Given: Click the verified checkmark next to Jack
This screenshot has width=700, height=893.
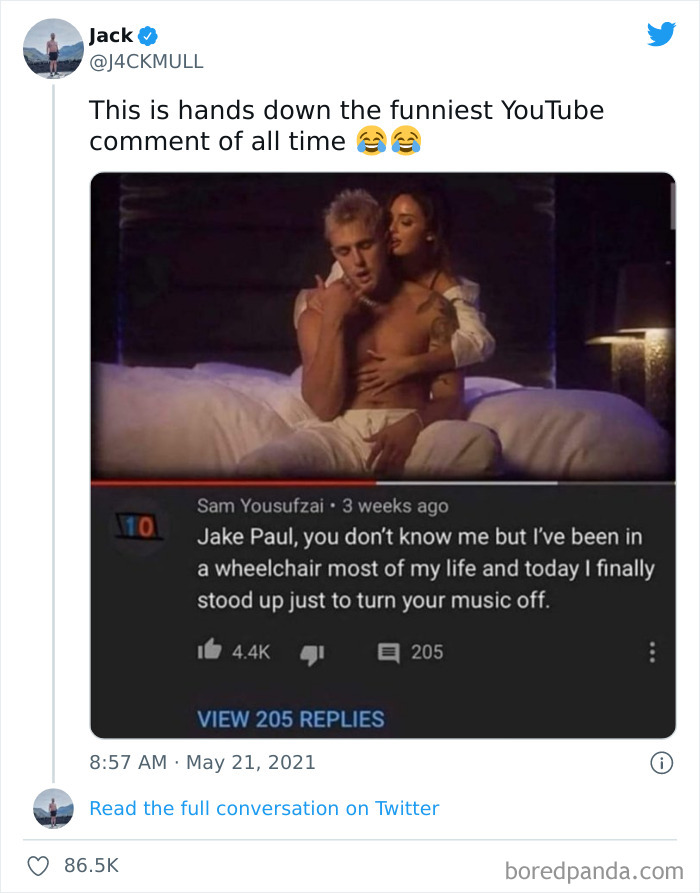Looking at the screenshot, I should click(149, 33).
